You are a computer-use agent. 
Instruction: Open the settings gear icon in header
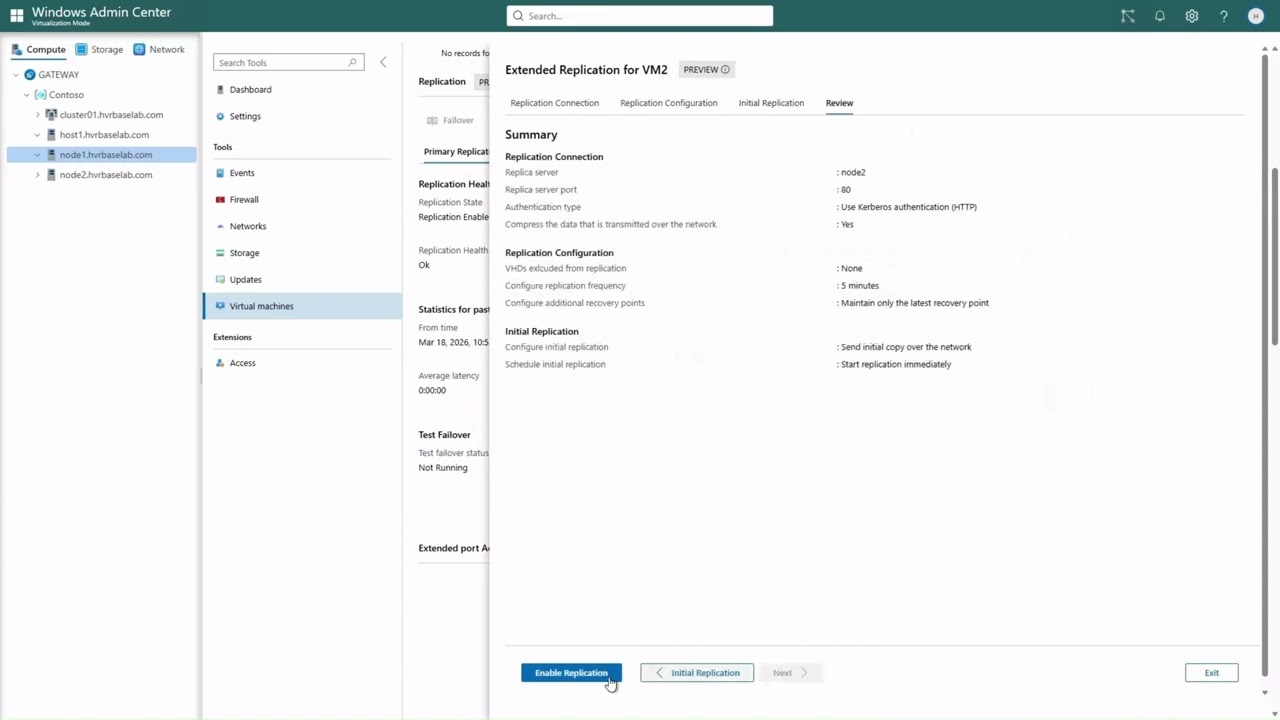(1192, 16)
